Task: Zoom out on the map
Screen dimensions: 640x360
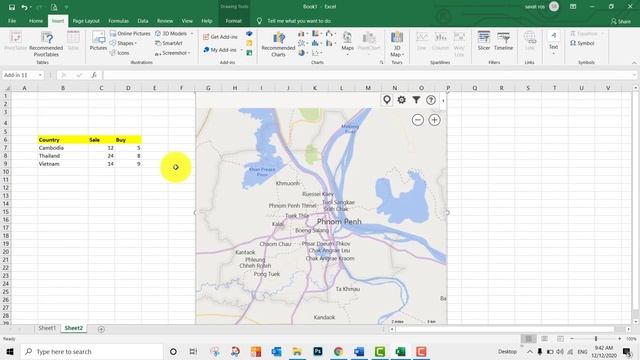Action: 418,120
